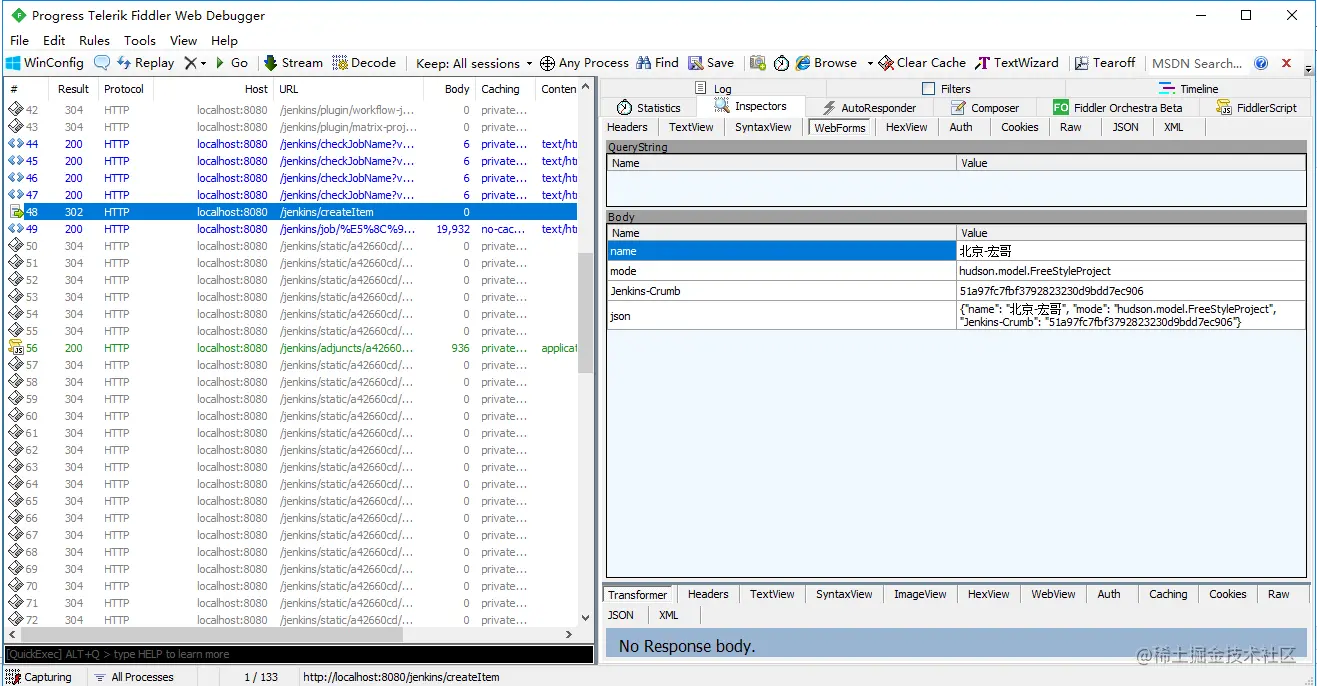The image size is (1317, 686).
Task: Open the timer stopwatch icon
Action: pyautogui.click(x=781, y=62)
